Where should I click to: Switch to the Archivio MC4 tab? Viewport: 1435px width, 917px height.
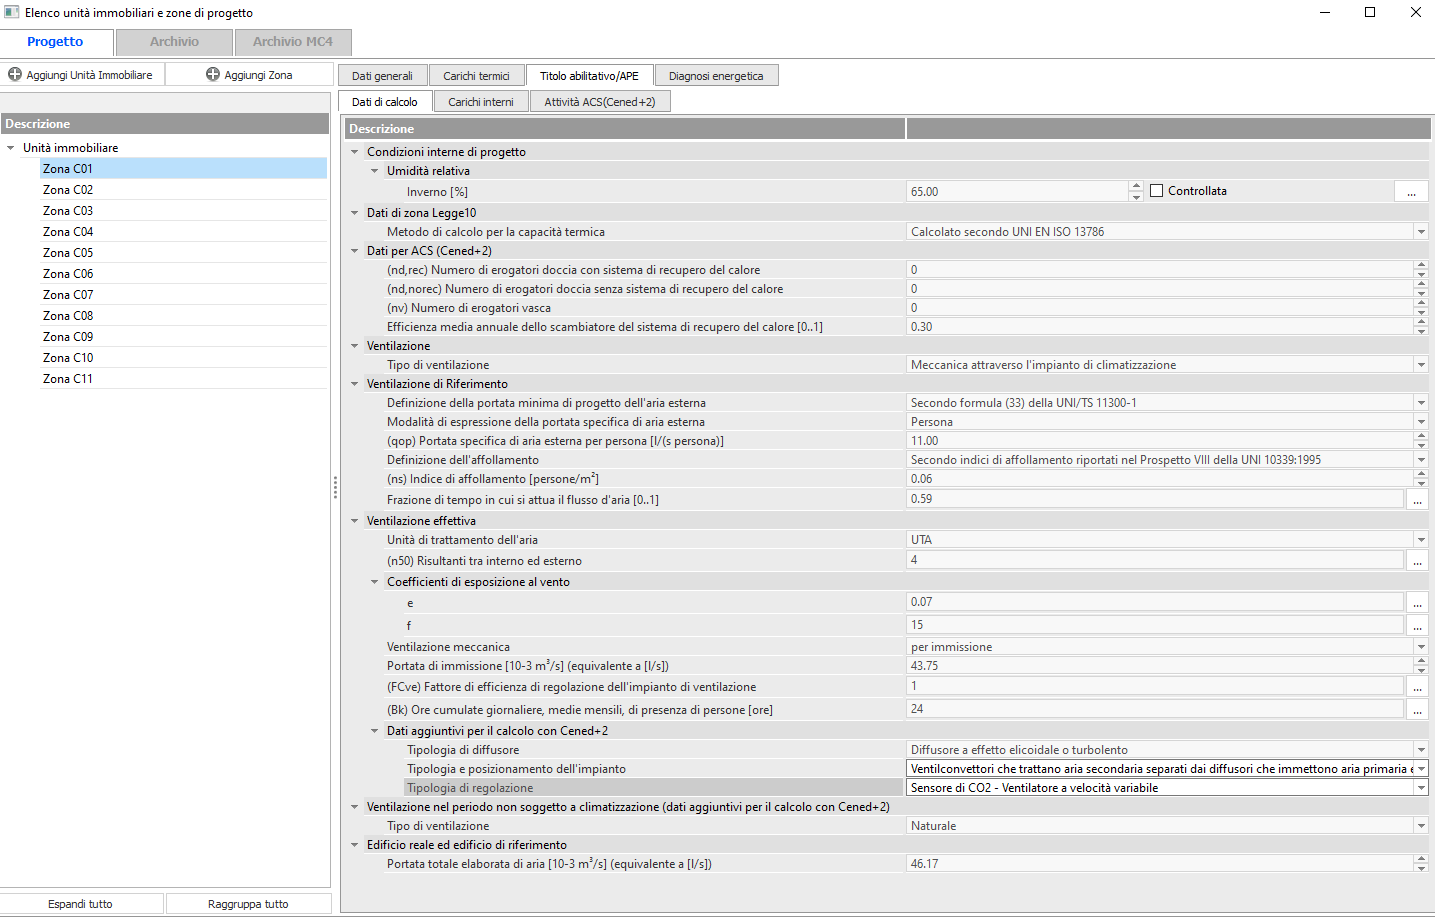click(292, 42)
